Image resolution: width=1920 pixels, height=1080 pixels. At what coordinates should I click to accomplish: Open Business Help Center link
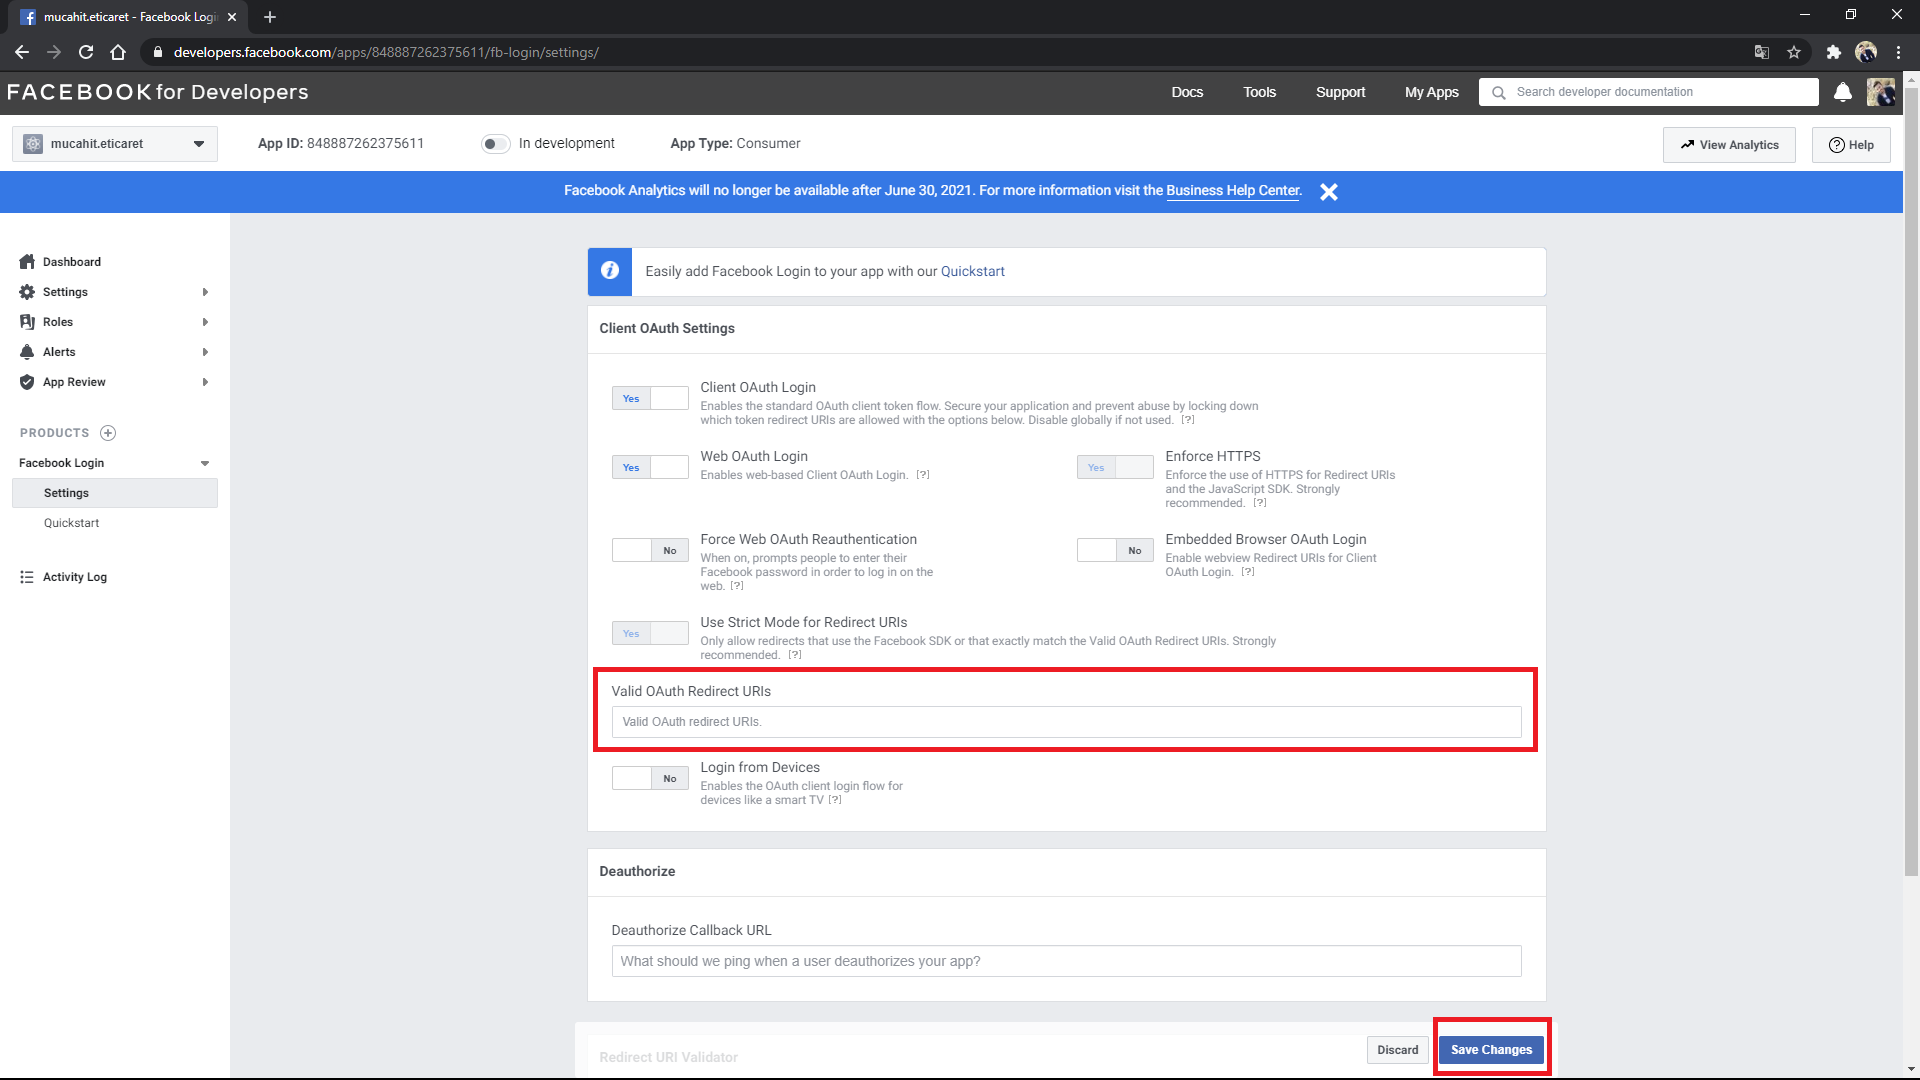[1232, 190]
